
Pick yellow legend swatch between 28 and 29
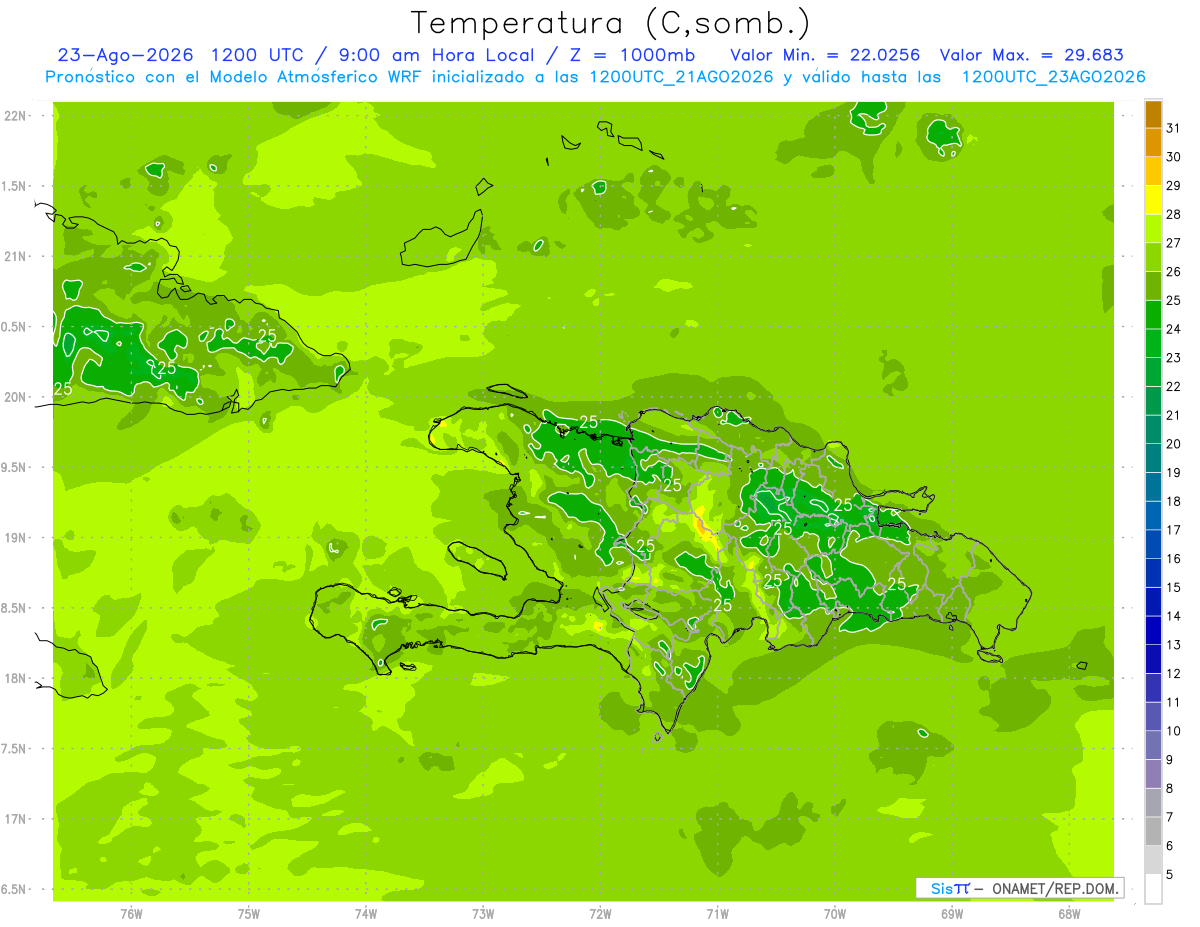[1153, 200]
